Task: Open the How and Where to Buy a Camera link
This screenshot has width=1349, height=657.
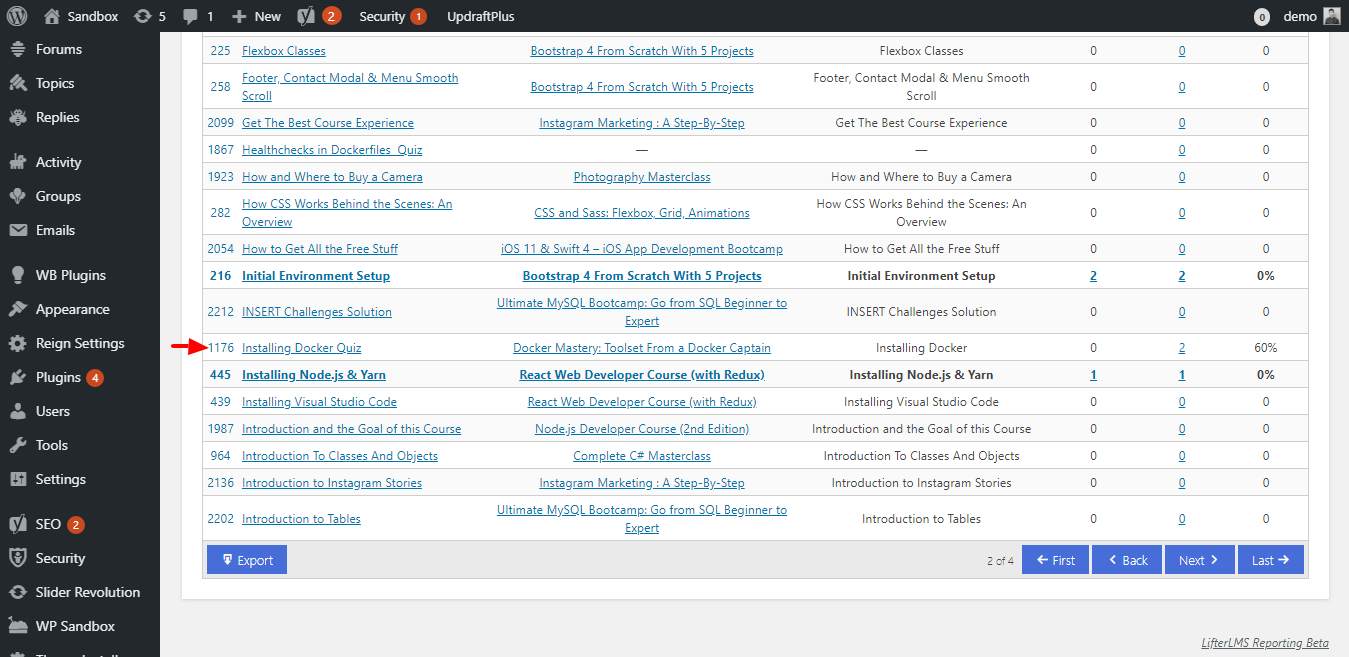Action: 332,177
